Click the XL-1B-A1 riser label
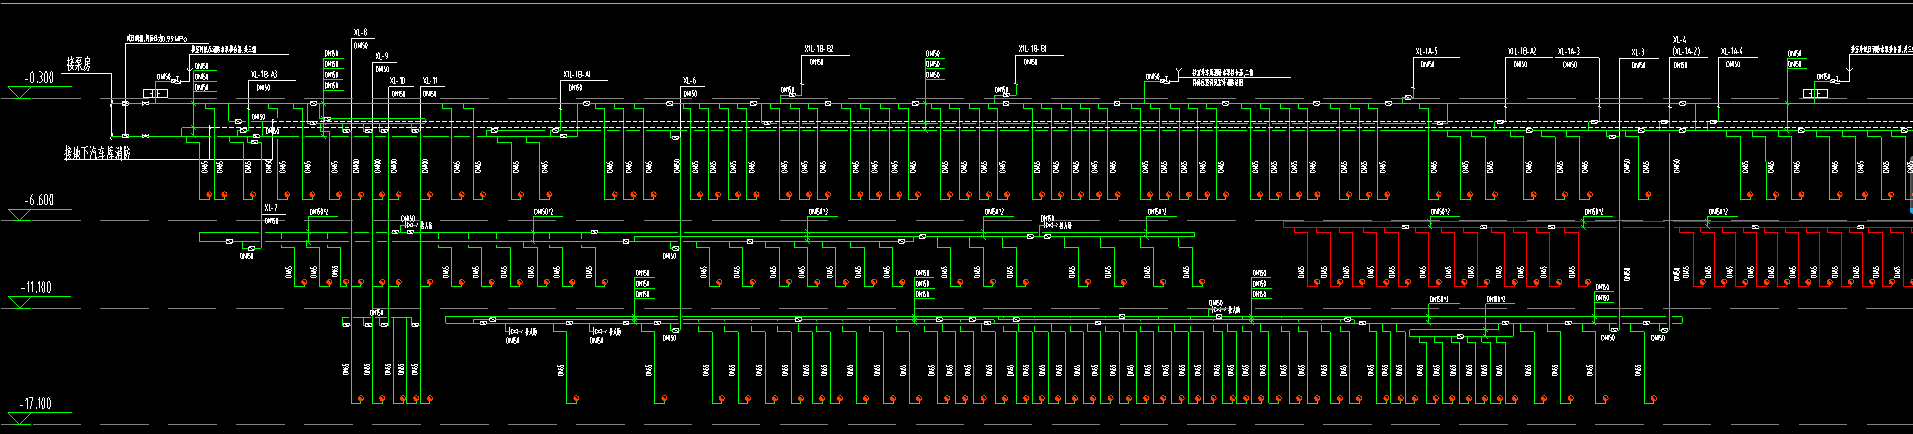 (577, 74)
